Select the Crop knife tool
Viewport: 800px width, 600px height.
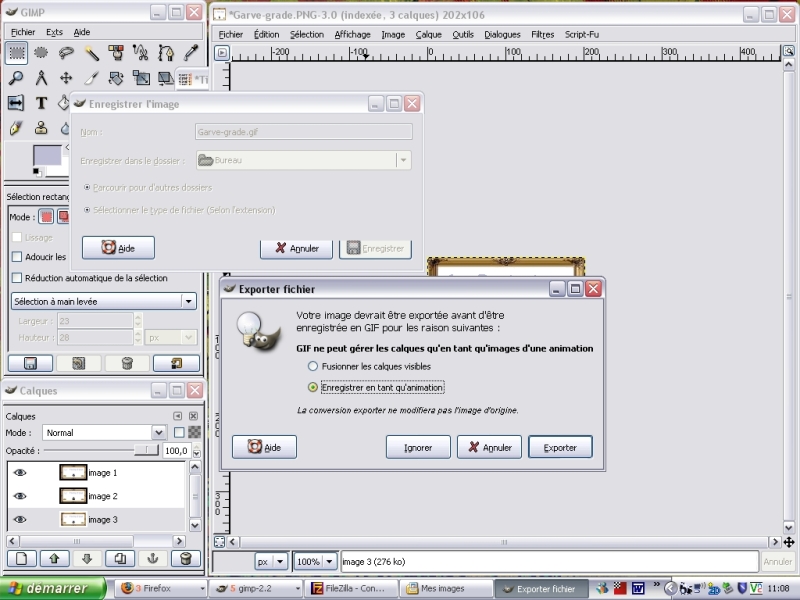pyautogui.click(x=91, y=78)
